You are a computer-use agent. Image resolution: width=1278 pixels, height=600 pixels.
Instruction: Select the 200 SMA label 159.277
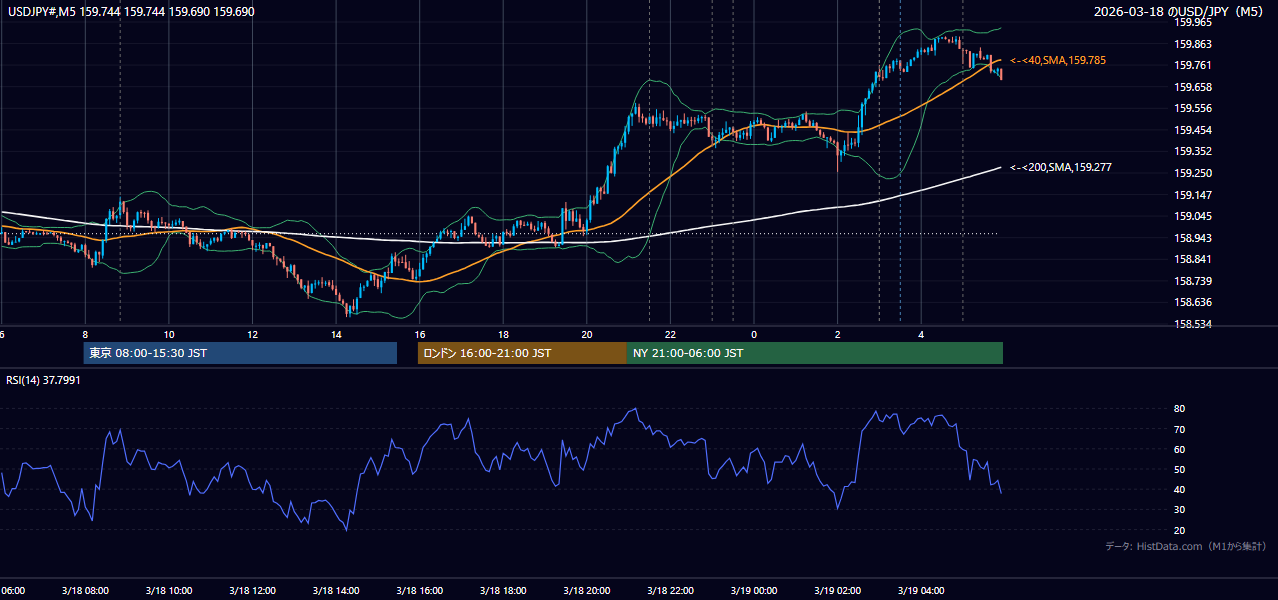tap(1062, 167)
